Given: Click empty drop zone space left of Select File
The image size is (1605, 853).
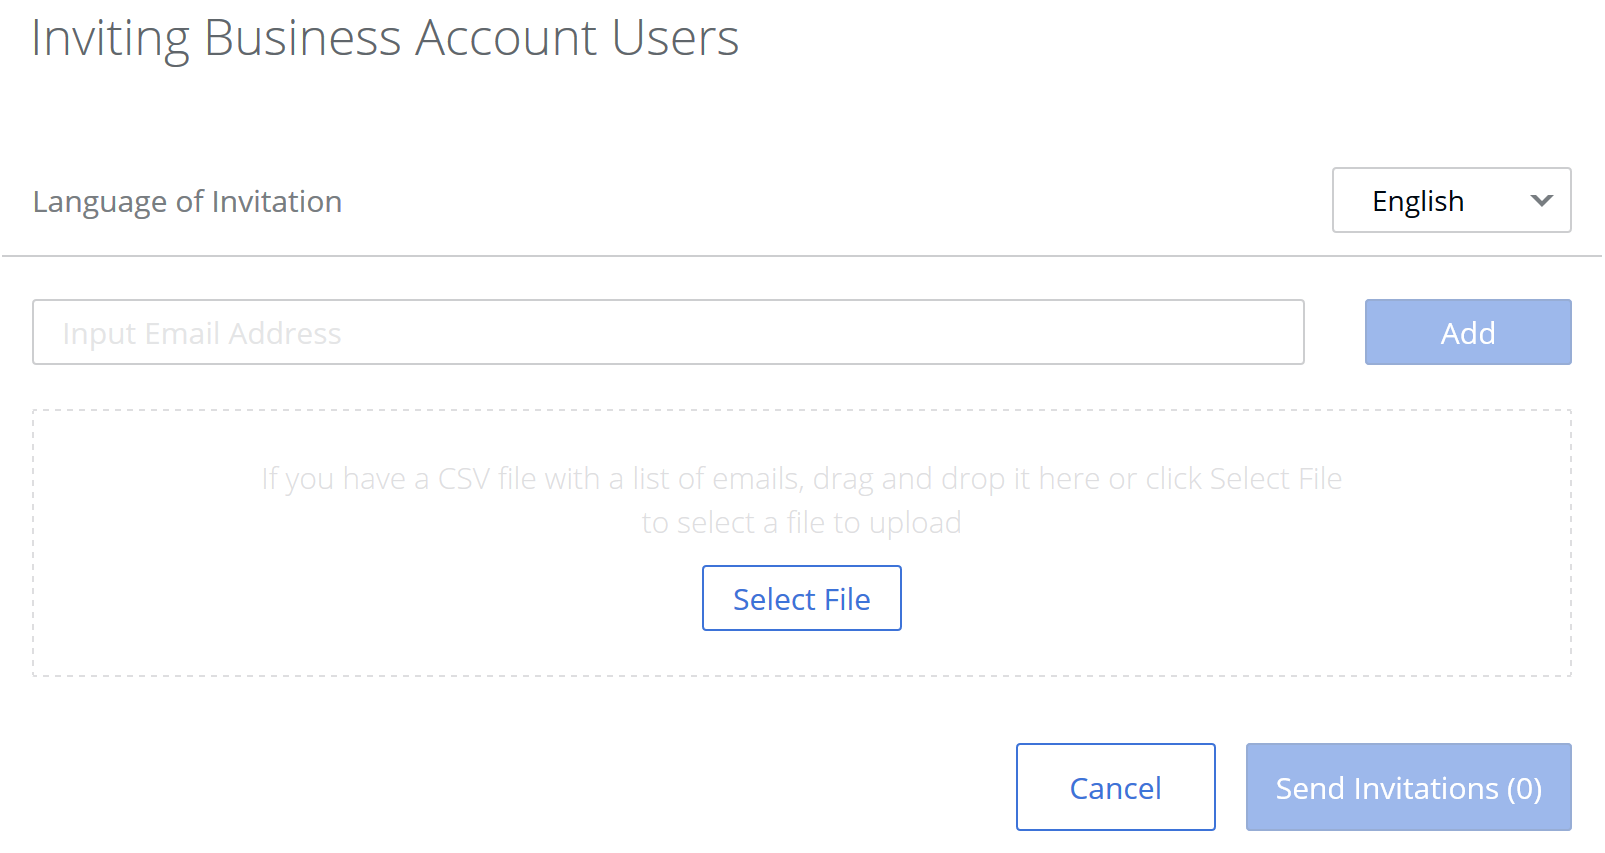Looking at the screenshot, I should 400,600.
